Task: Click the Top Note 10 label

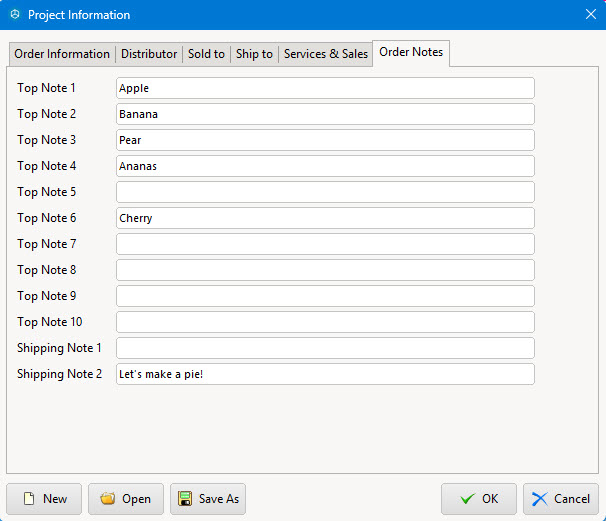Action: (49, 322)
